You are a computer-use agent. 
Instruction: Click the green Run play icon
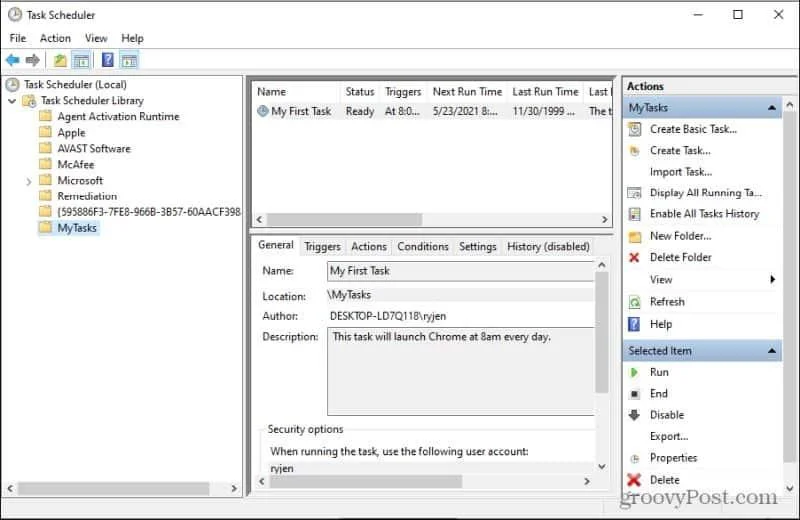click(634, 372)
